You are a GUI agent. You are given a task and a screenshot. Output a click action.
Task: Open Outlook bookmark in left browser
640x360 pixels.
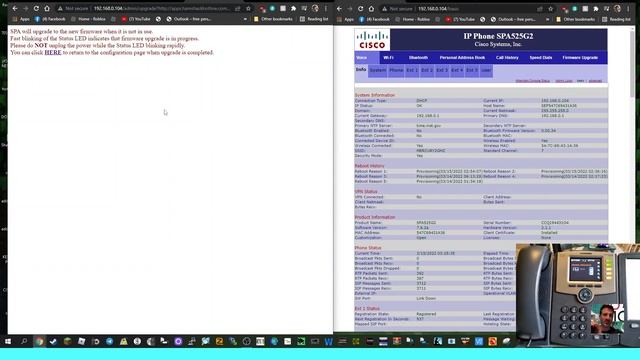pyautogui.click(x=189, y=19)
